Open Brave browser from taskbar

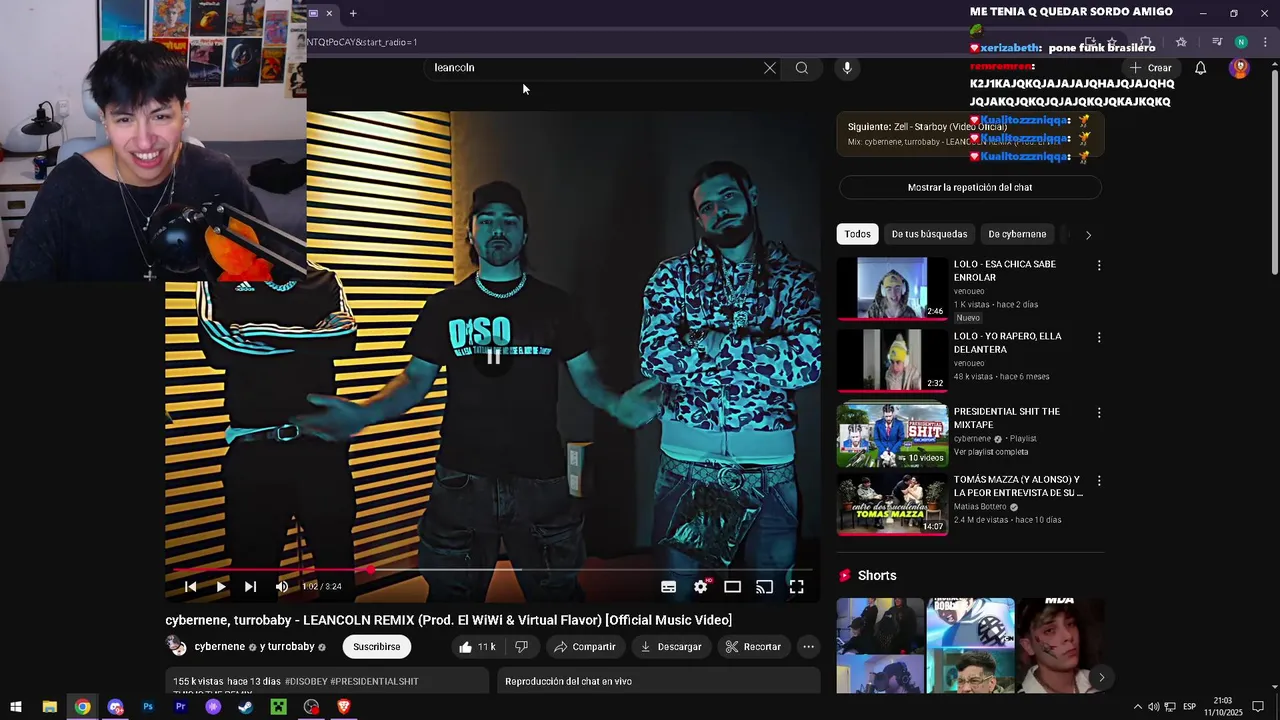(344, 707)
